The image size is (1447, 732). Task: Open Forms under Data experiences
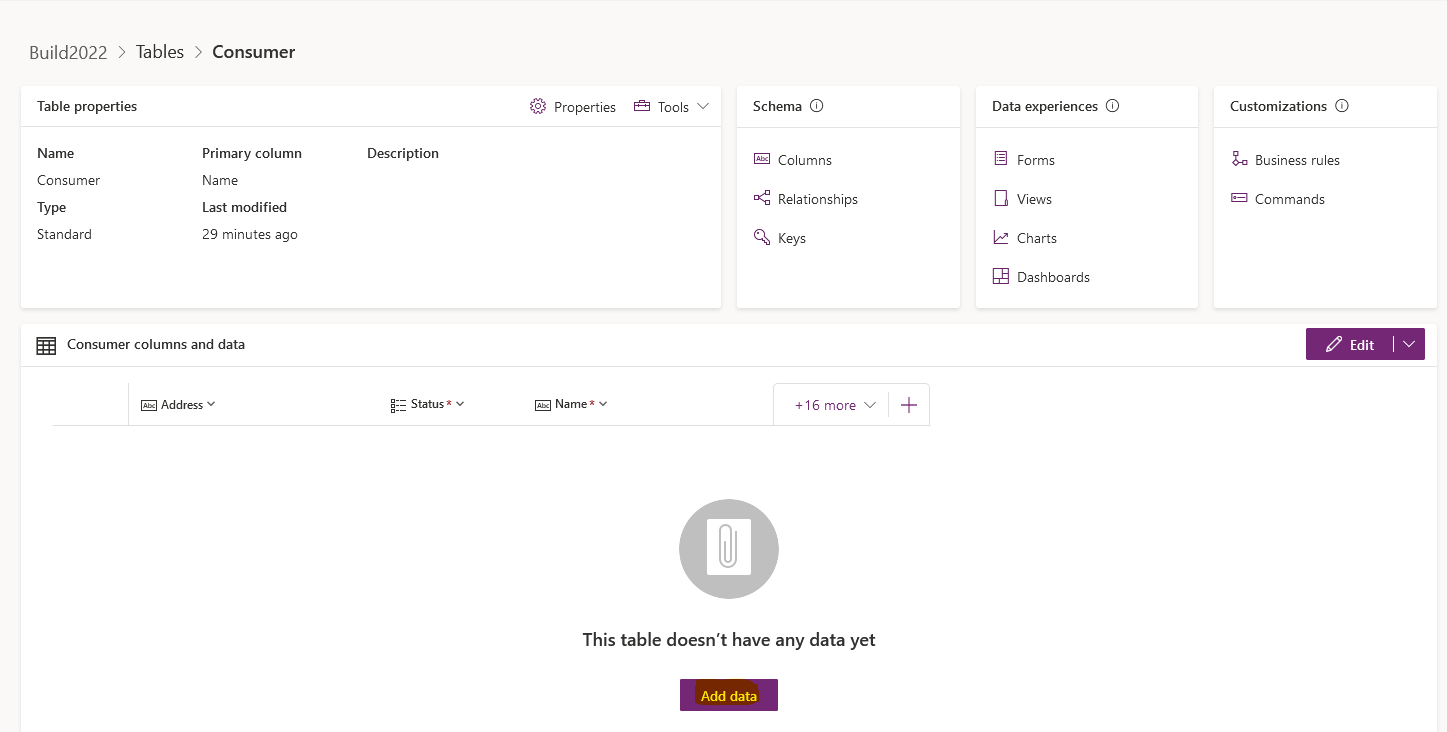coord(1035,160)
